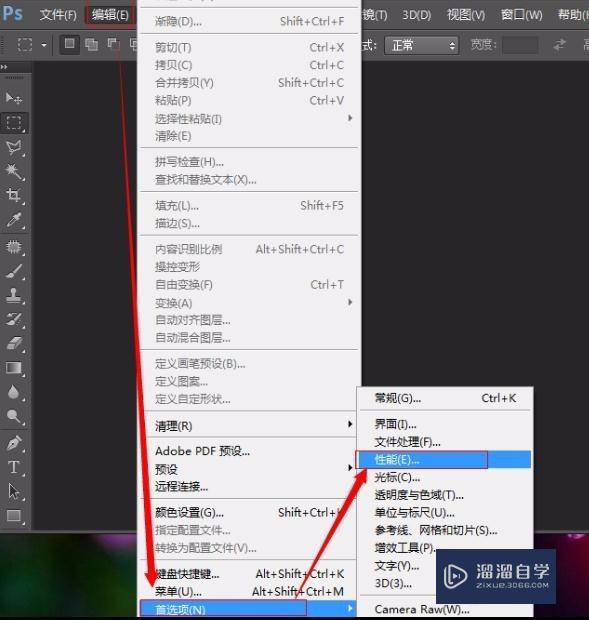Choose 单位与标尺(U)... preferences entry
This screenshot has height=620, width=589.
pos(445,512)
